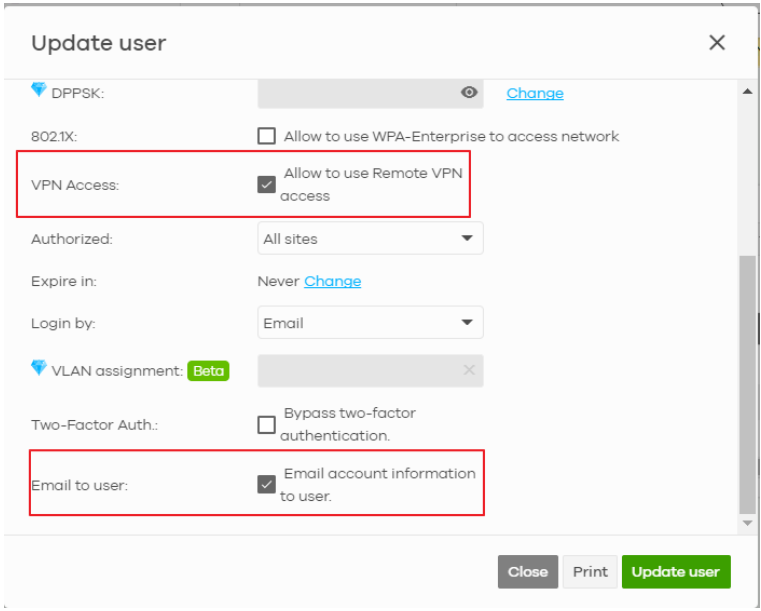
Task: Show DPPSK password with eye icon
Action: (x=468, y=93)
